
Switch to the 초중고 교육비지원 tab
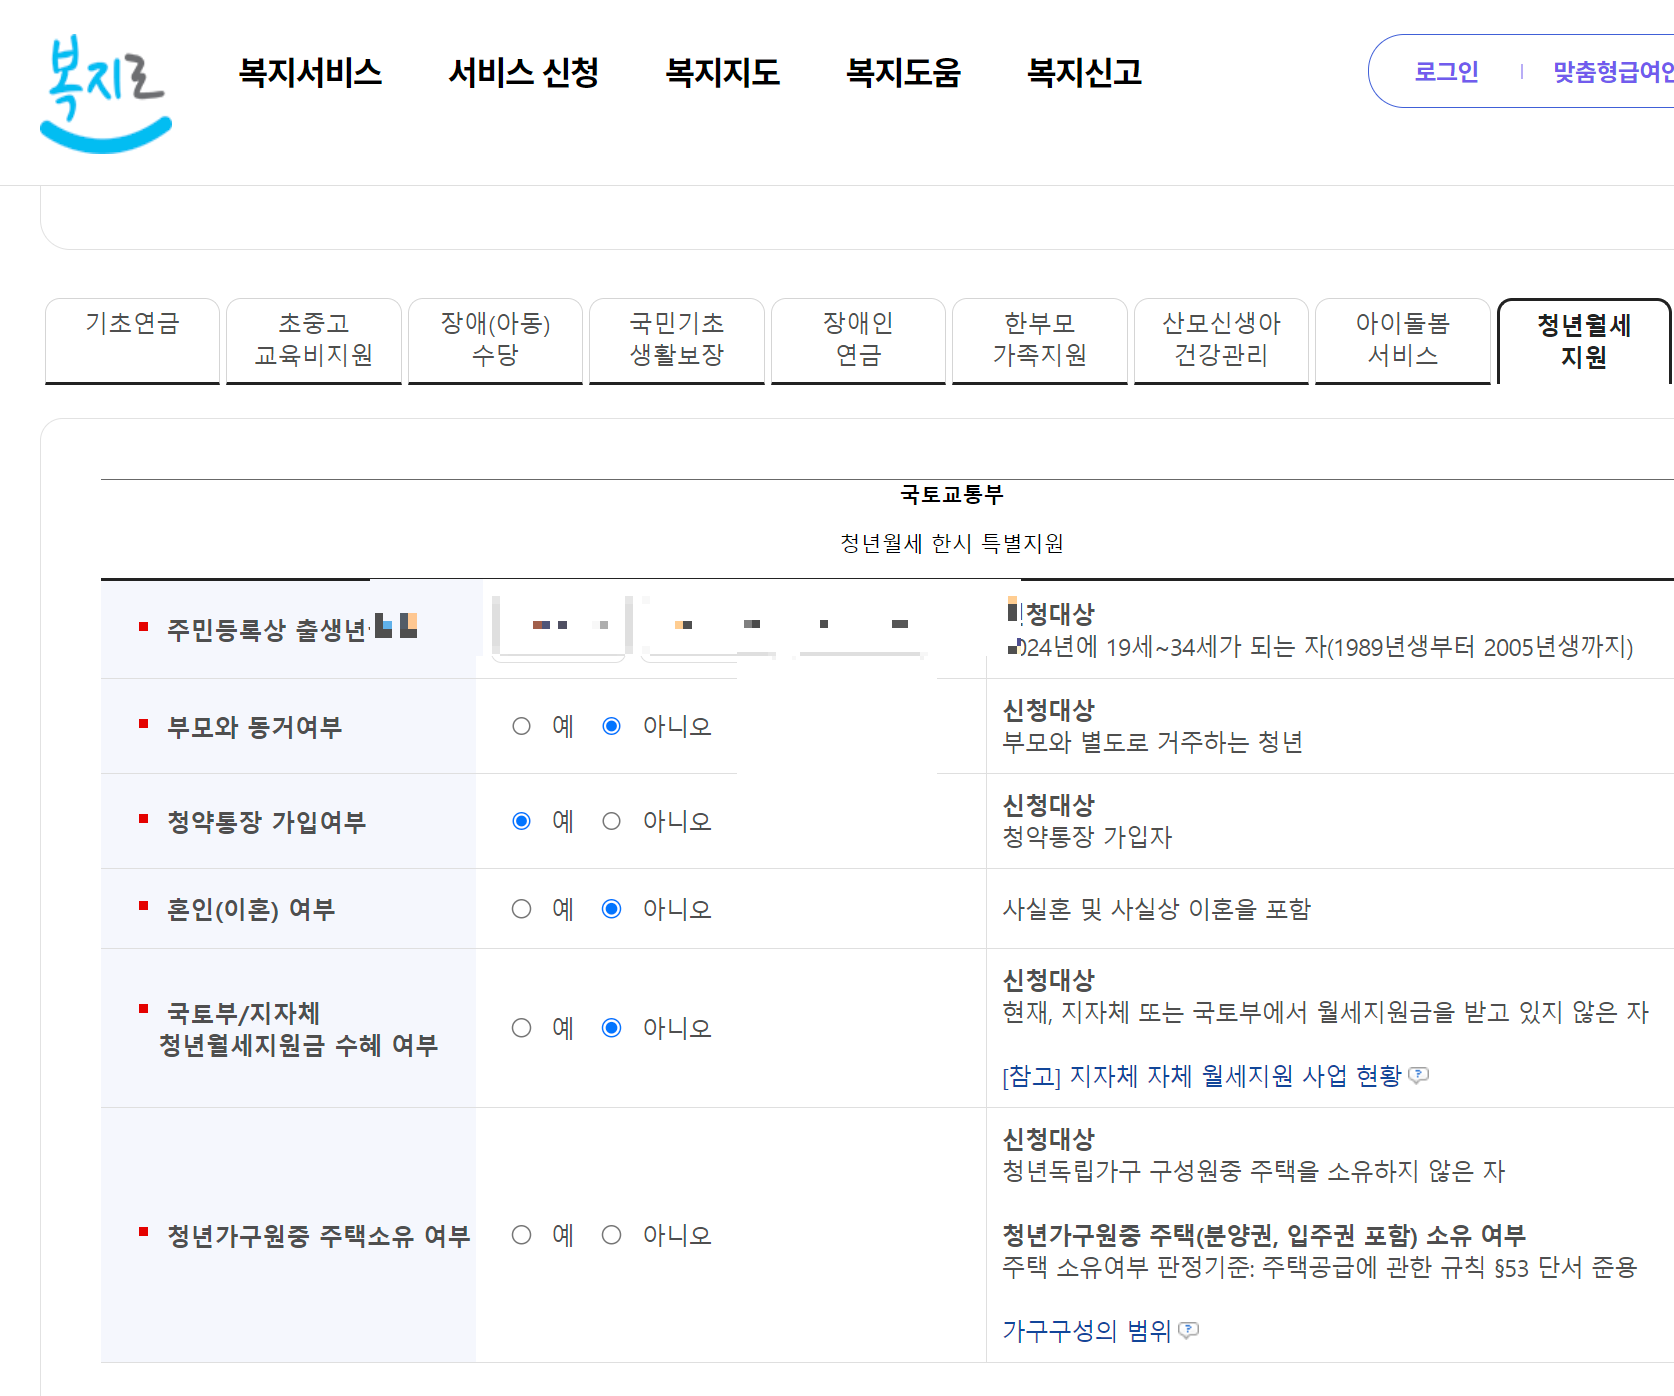[x=314, y=340]
